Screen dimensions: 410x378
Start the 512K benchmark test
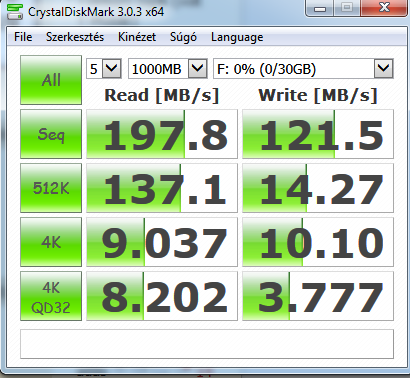51,188
